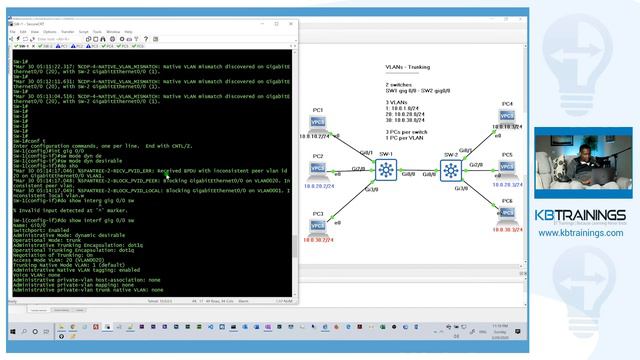The width and height of the screenshot is (640, 360).
Task: Switch to the PC6 session tab
Action: pyautogui.click(x=138, y=46)
